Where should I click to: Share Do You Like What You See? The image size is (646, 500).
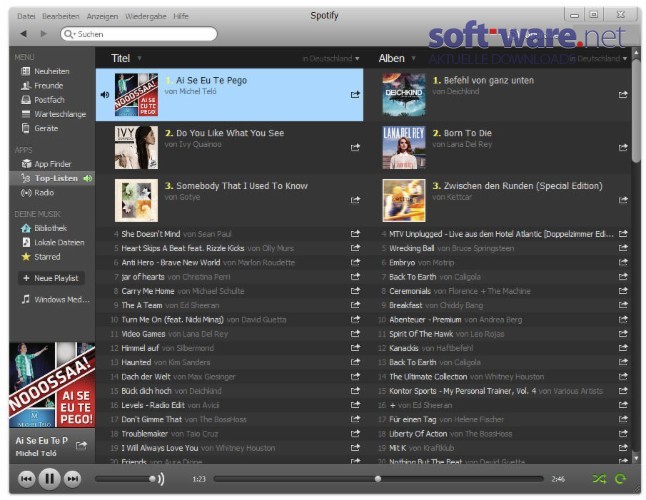pyautogui.click(x=355, y=147)
